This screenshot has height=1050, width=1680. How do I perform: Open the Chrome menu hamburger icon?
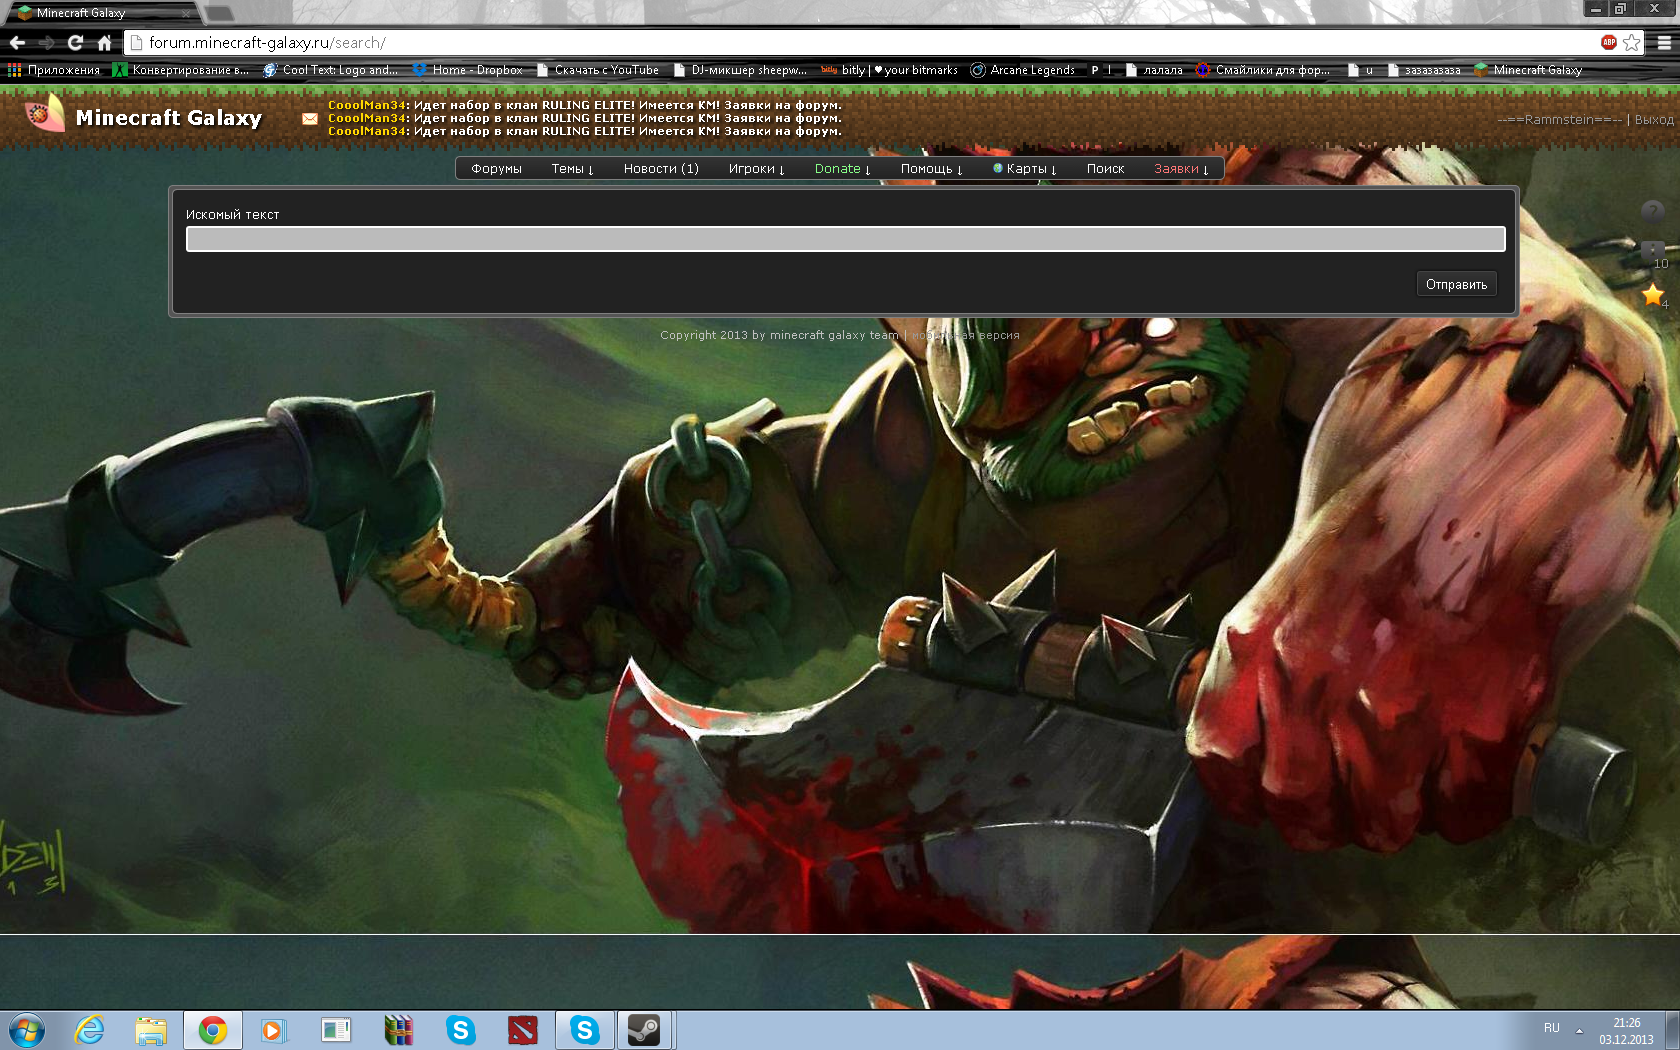(1664, 42)
